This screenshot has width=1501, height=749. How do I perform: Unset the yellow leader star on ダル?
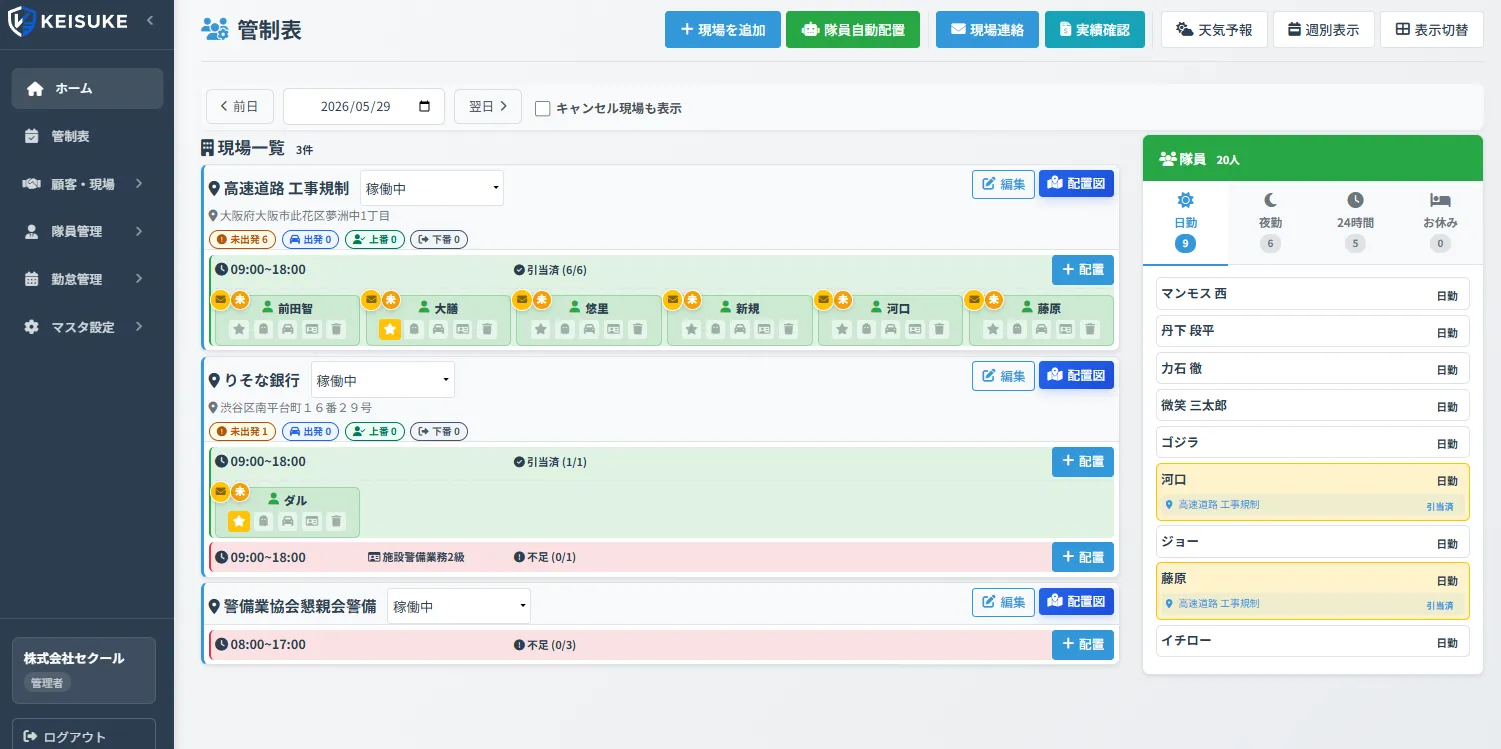coord(239,521)
